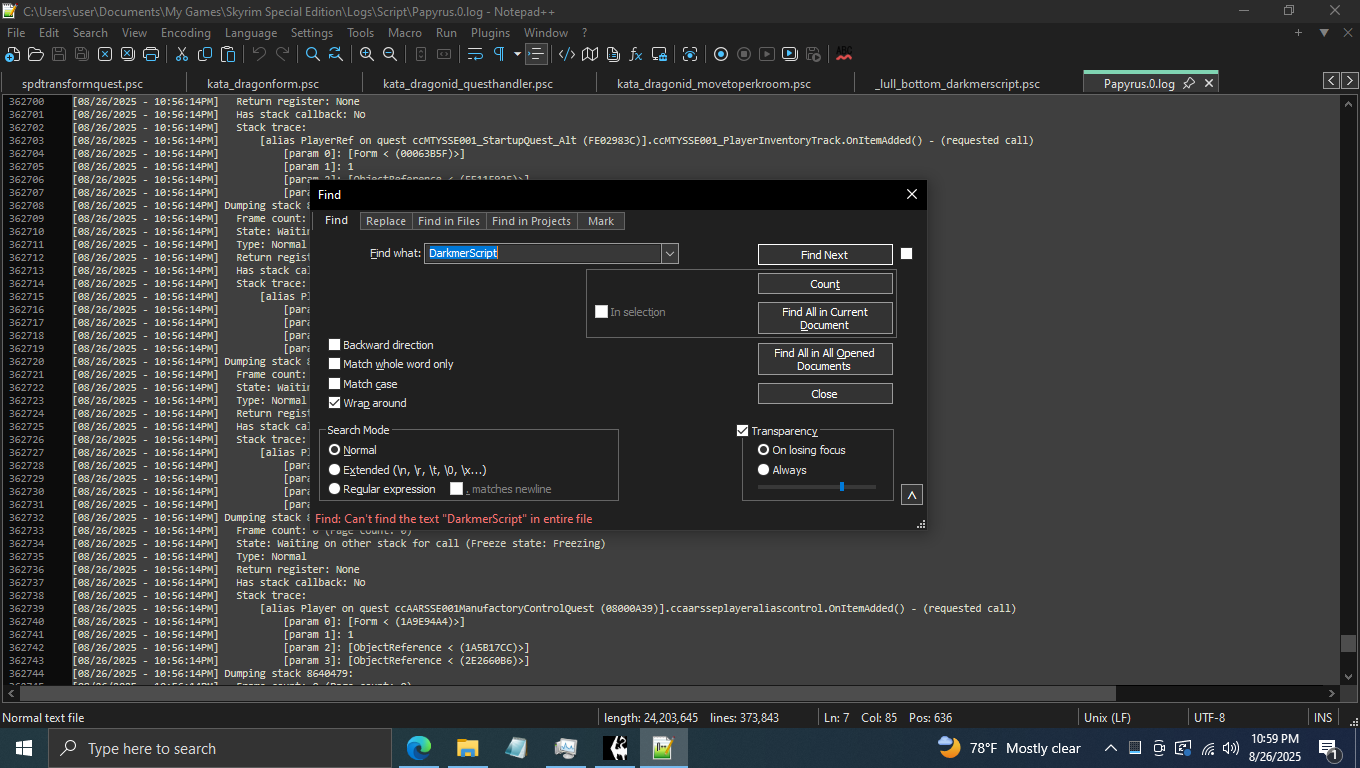Viewport: 1360px width, 768px height.
Task: Zoom in with the toolbar icon
Action: (x=367, y=54)
